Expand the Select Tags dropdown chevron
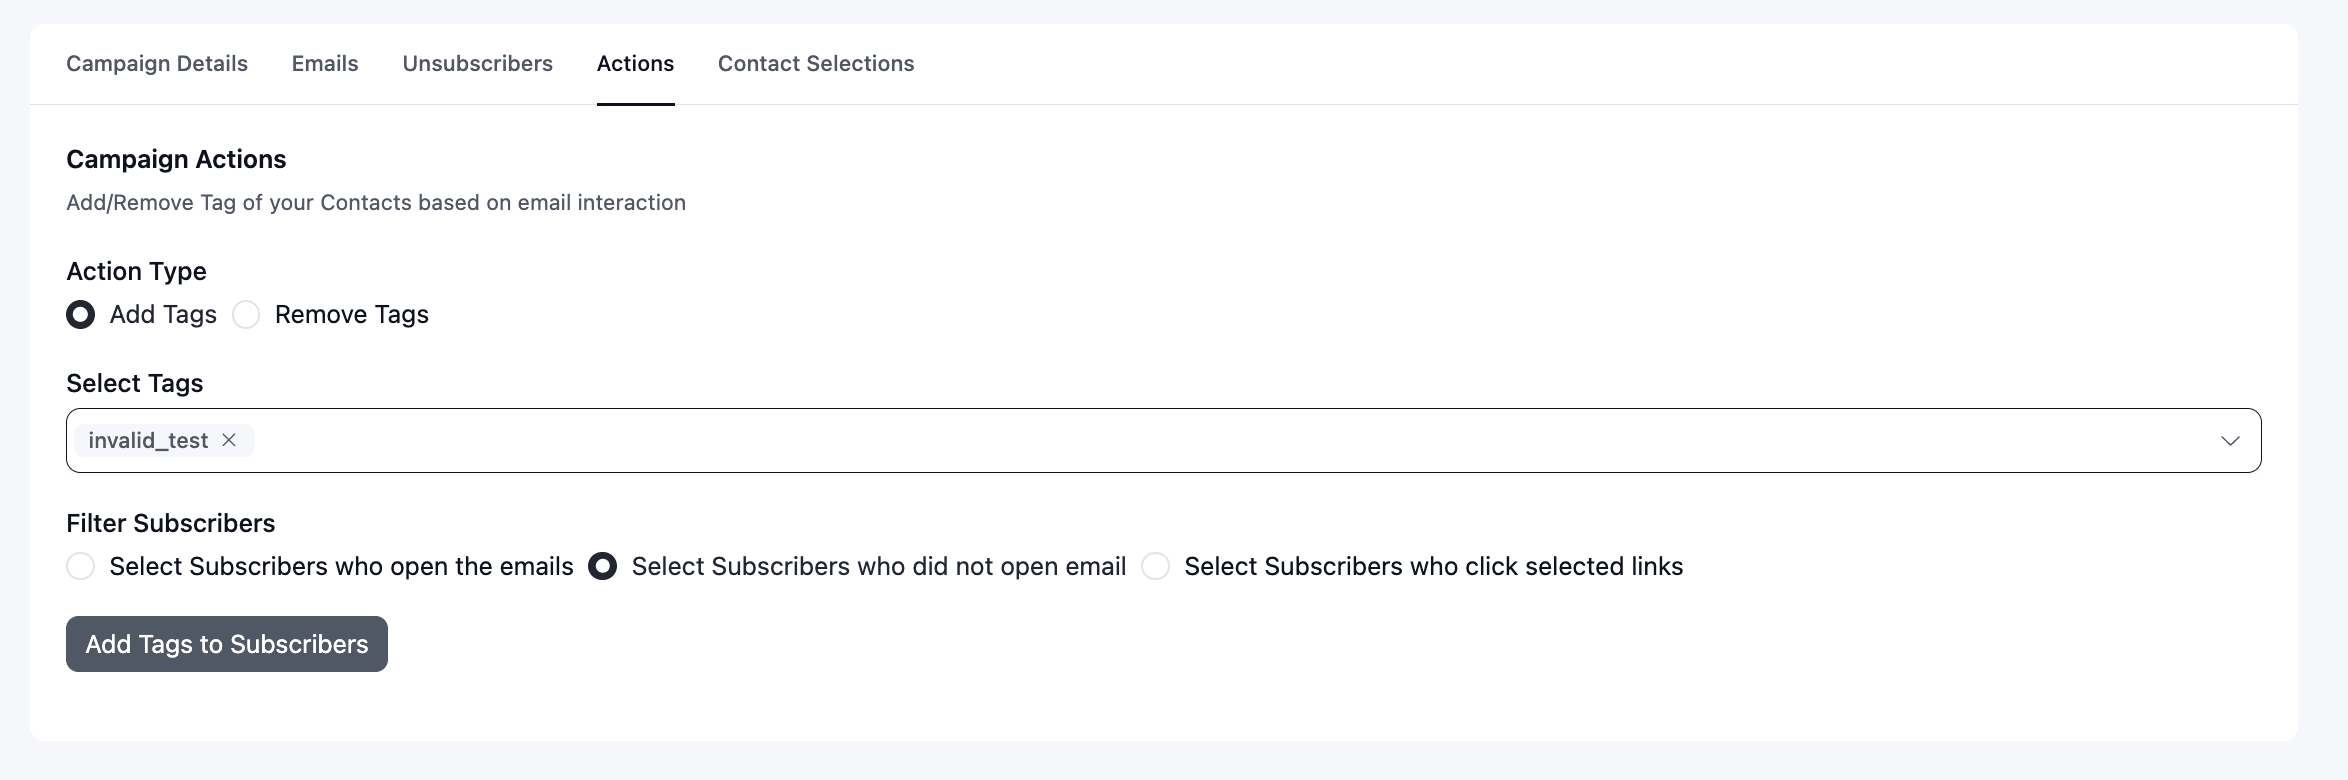This screenshot has height=780, width=2348. (x=2230, y=441)
